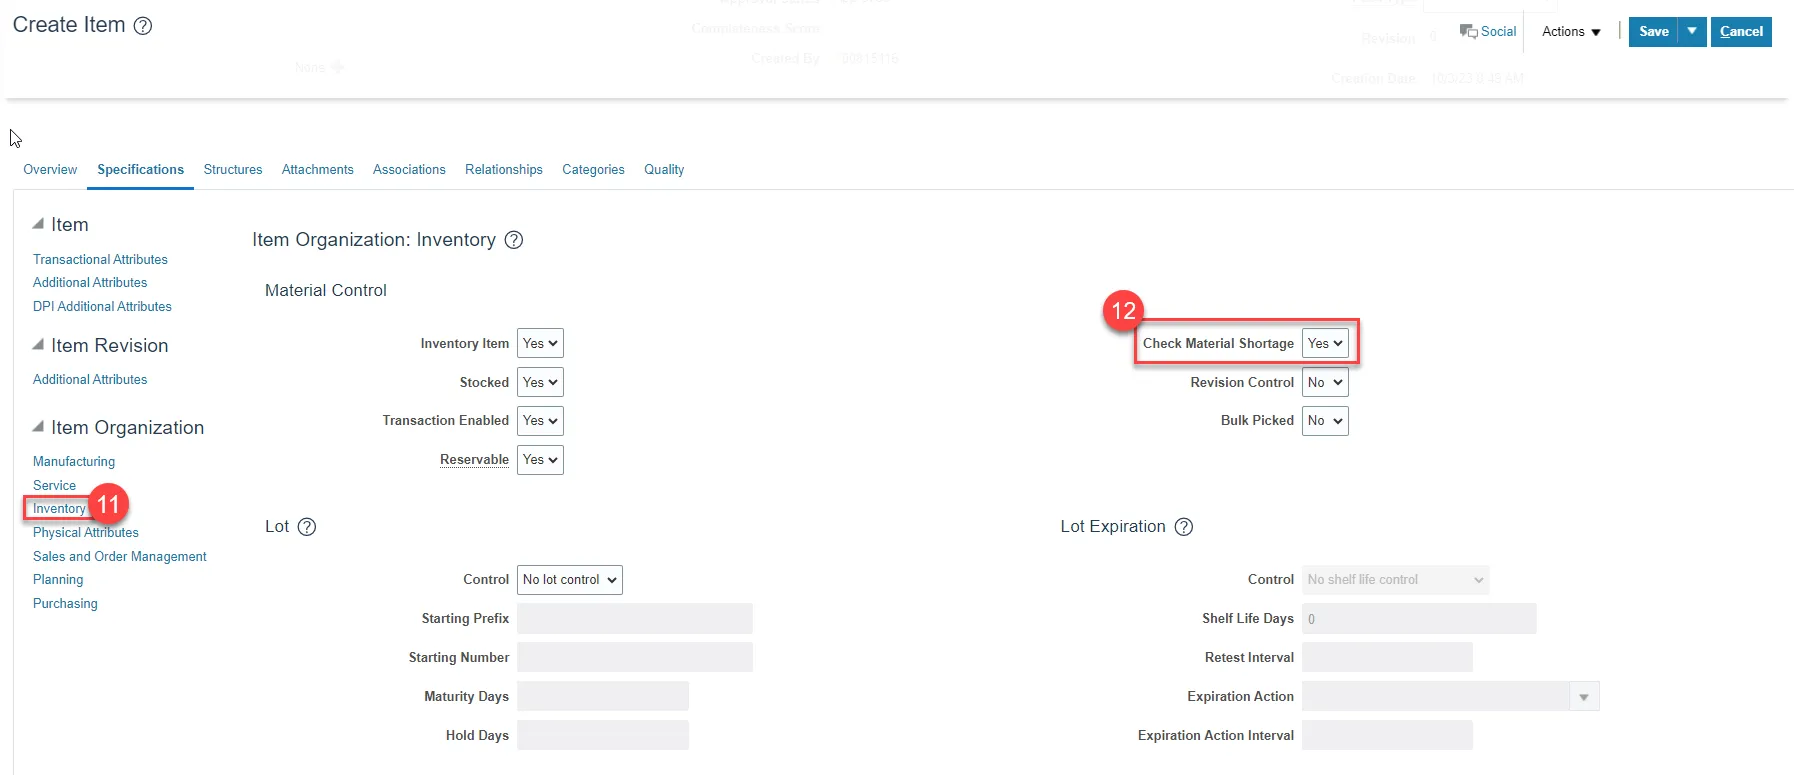The height and width of the screenshot is (775, 1794).
Task: Open the Lot Control dropdown
Action: (569, 580)
